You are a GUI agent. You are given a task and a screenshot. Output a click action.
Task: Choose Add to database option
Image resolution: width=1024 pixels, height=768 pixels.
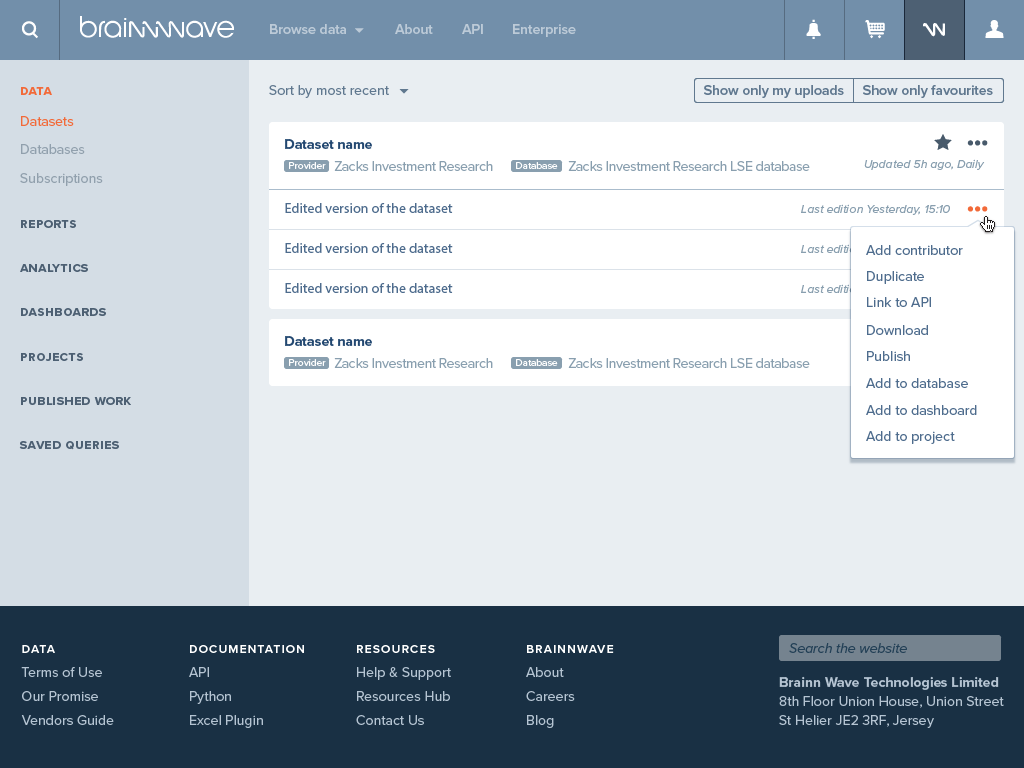tap(916, 383)
